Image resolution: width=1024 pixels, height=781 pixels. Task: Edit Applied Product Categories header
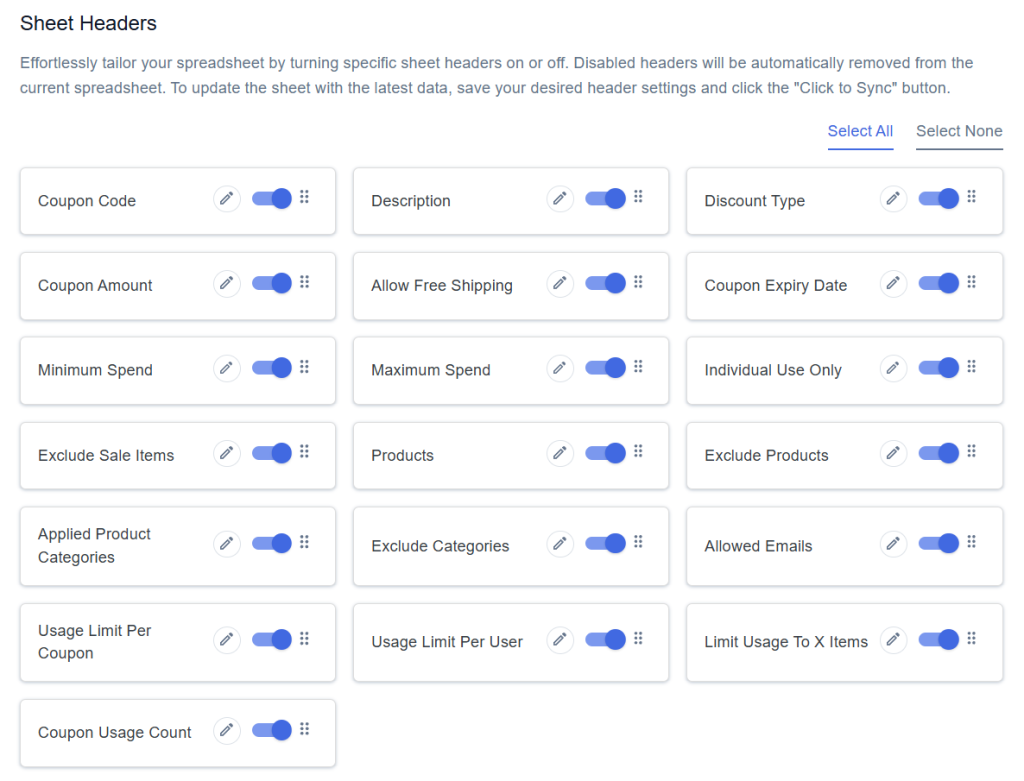227,543
